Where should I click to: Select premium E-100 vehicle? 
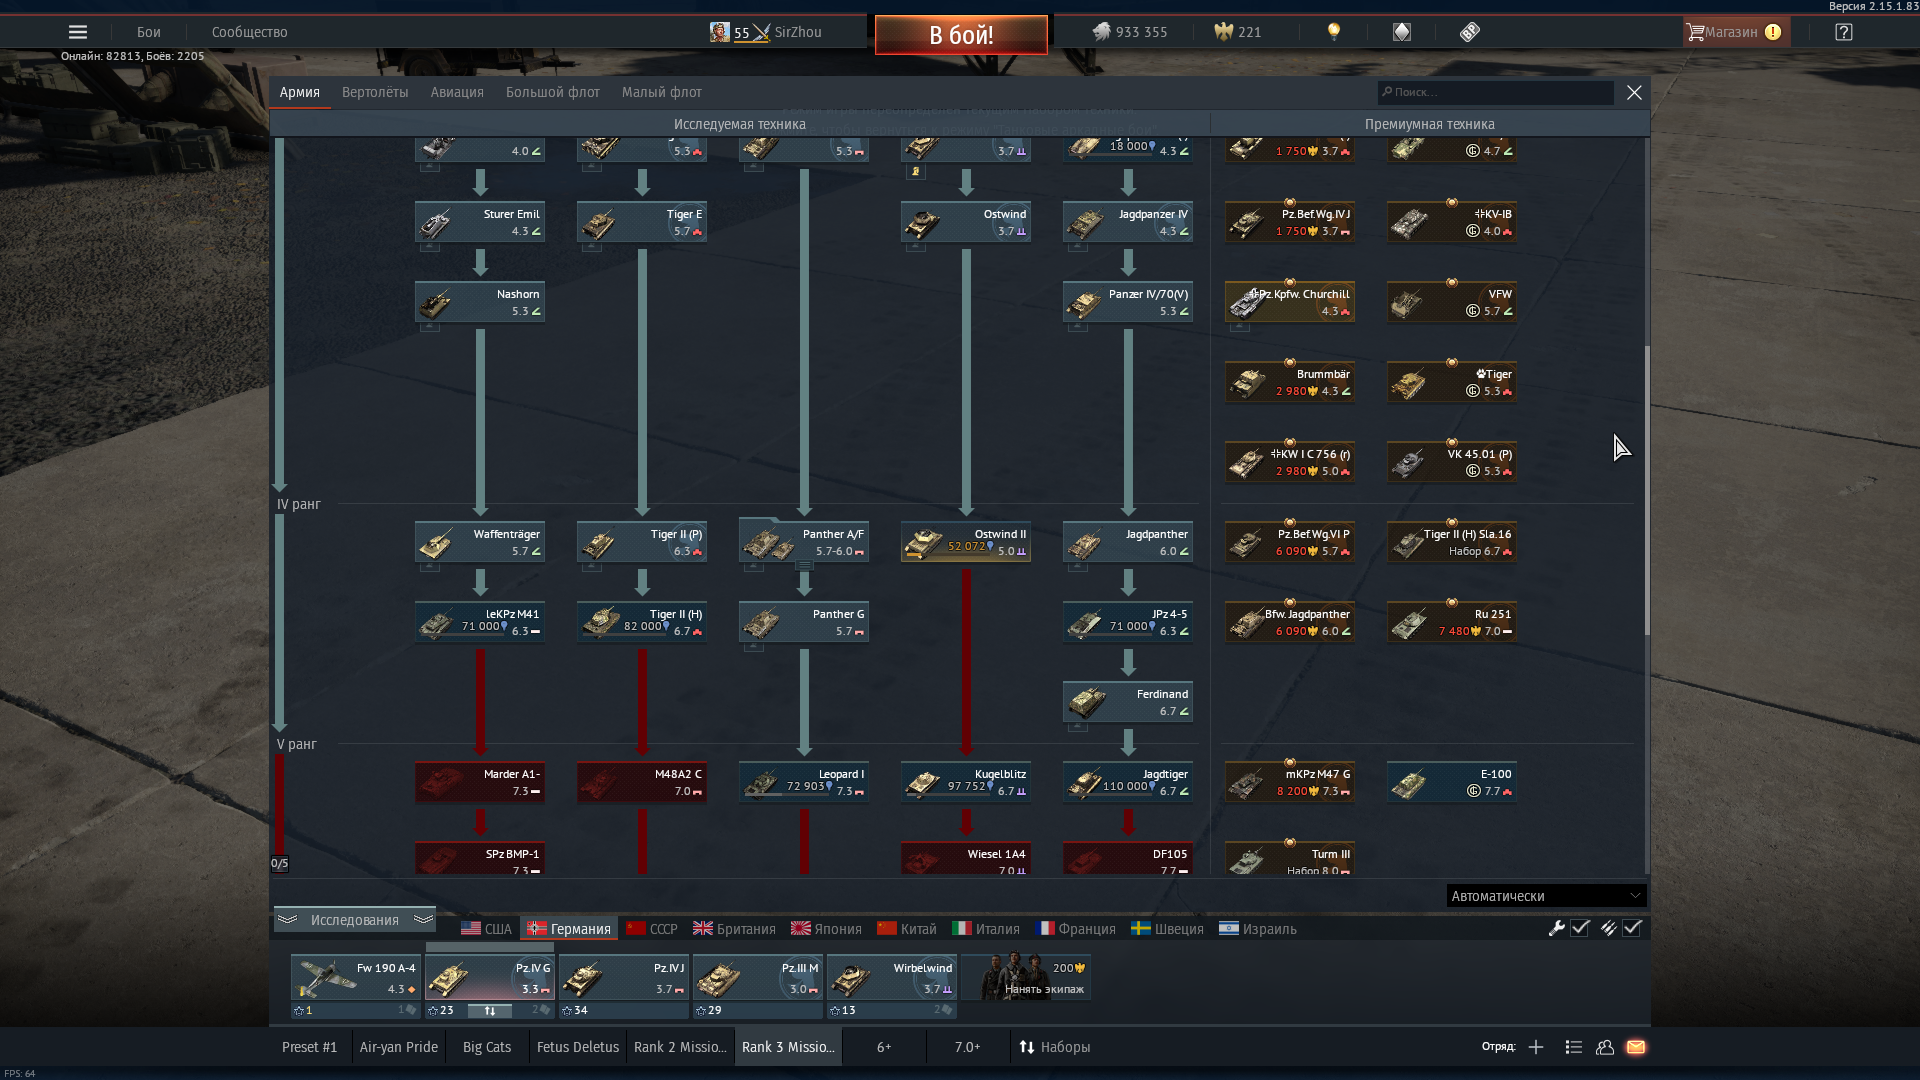pyautogui.click(x=1452, y=782)
